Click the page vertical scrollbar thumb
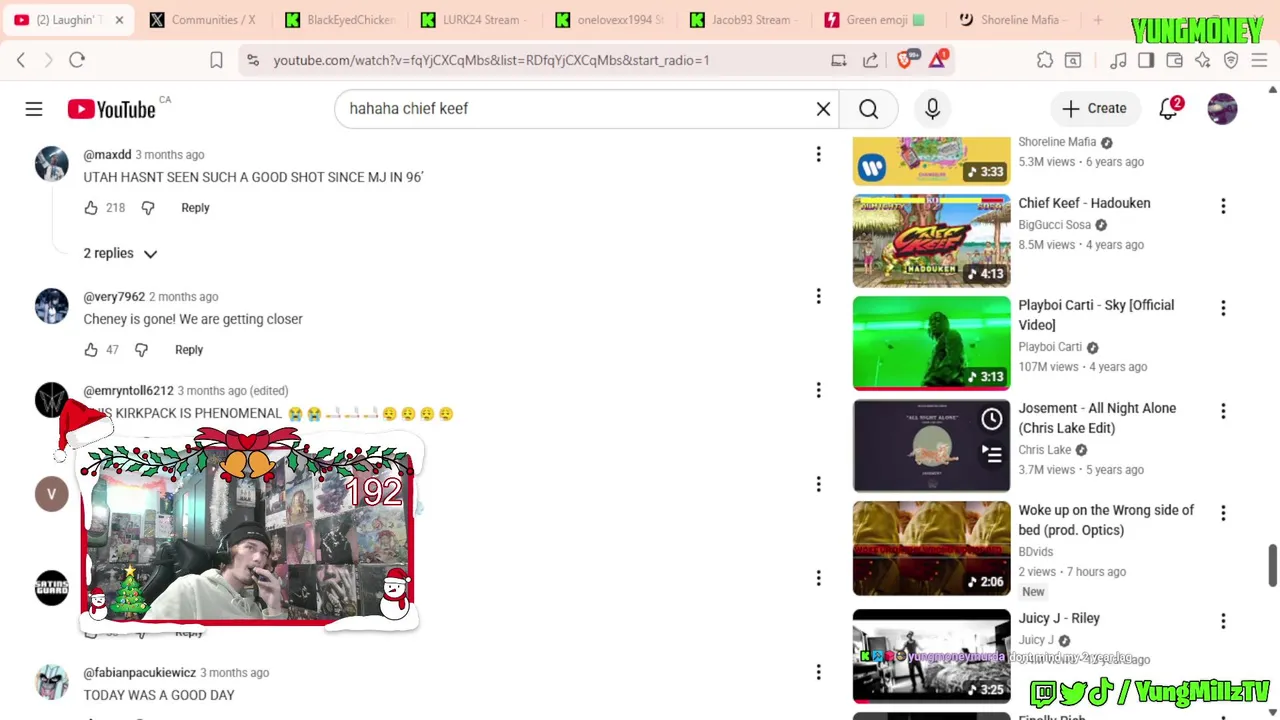The height and width of the screenshot is (720, 1280). 1272,565
